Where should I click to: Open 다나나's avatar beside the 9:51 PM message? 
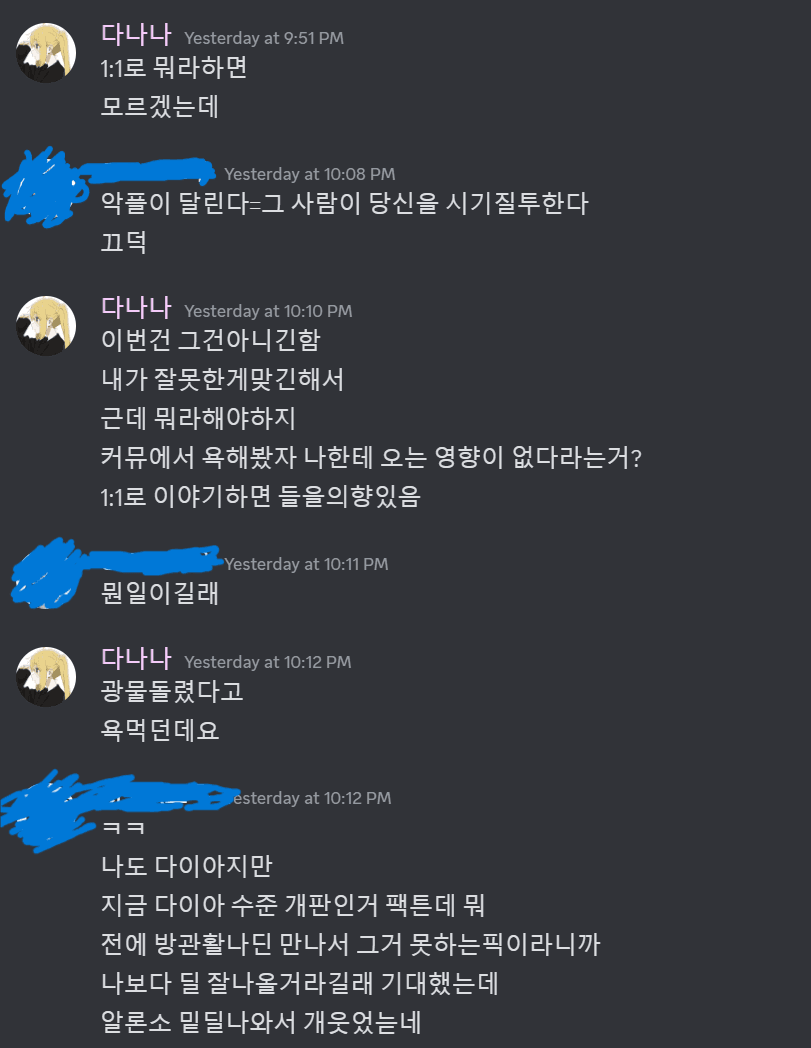click(46, 53)
